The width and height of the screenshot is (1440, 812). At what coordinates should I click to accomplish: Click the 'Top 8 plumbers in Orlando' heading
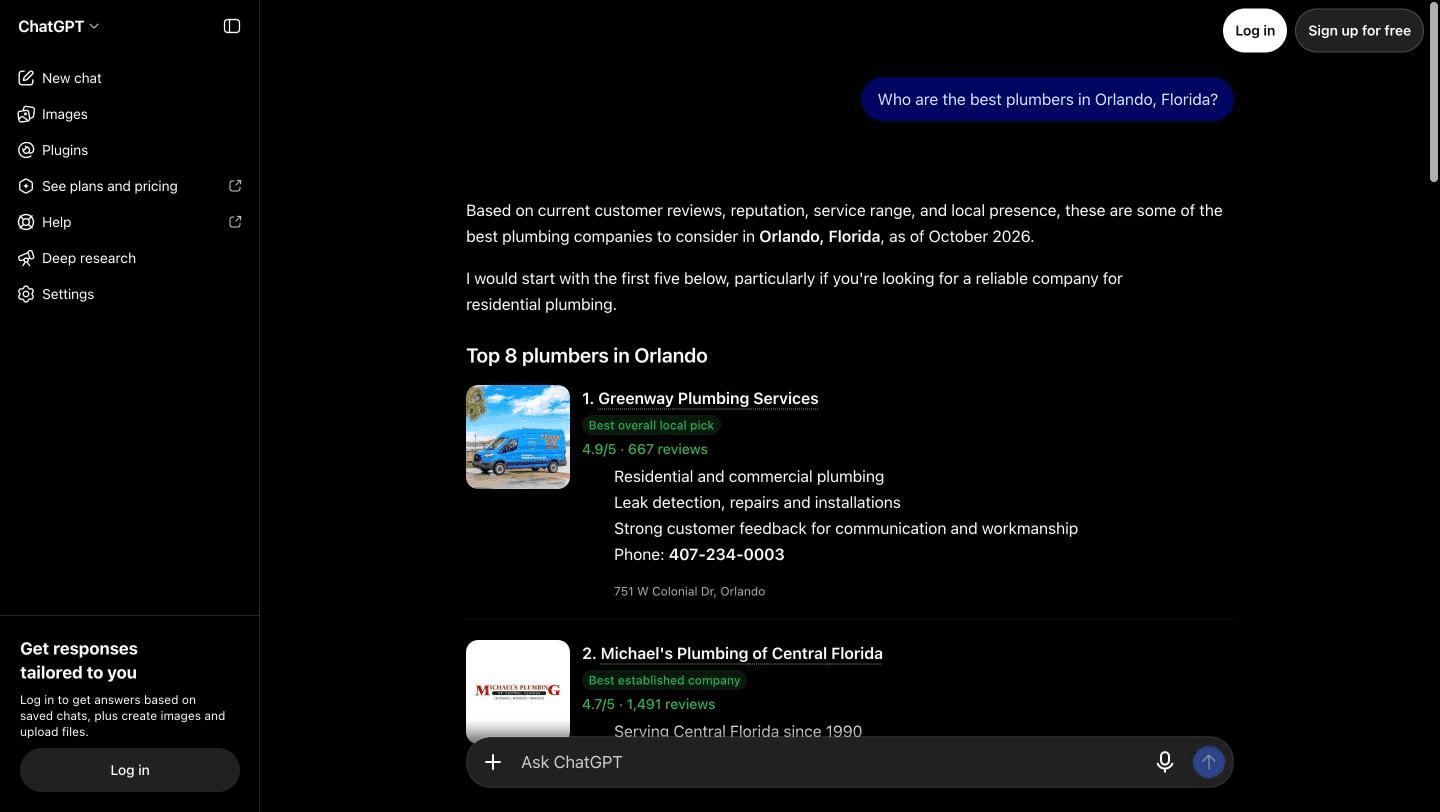click(x=587, y=356)
